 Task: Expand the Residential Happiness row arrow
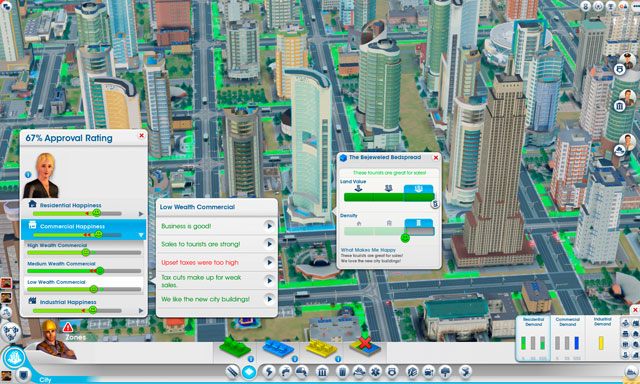141,213
